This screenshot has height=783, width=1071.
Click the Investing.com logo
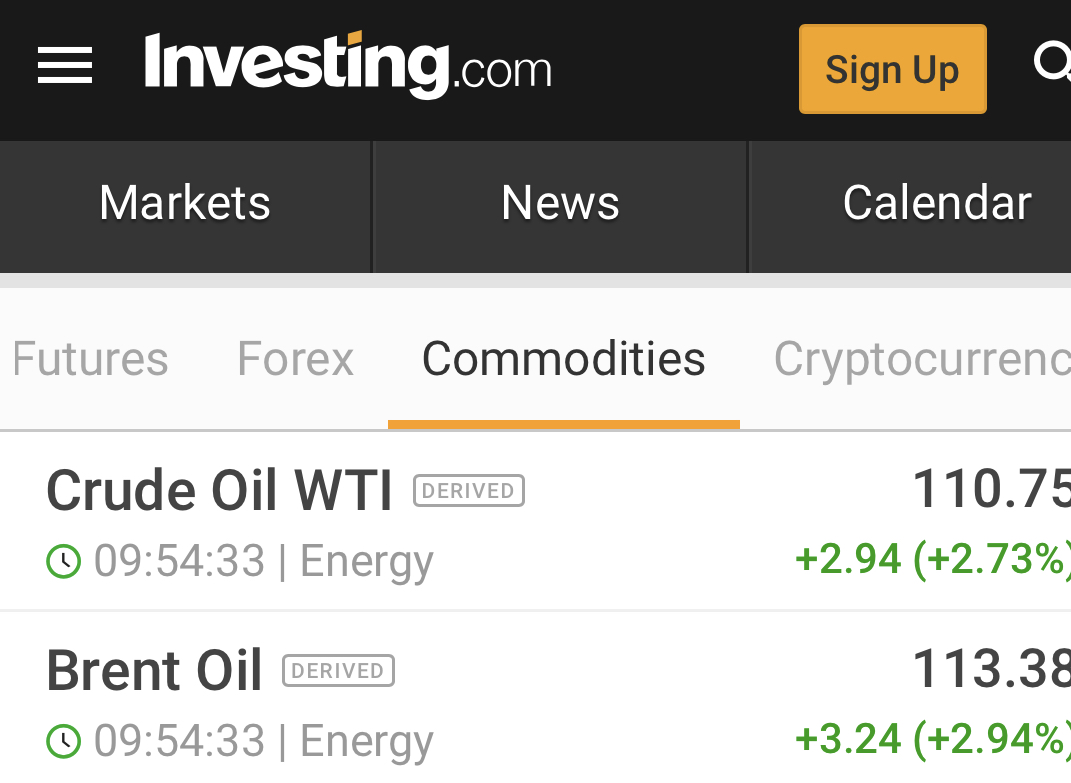[347, 66]
